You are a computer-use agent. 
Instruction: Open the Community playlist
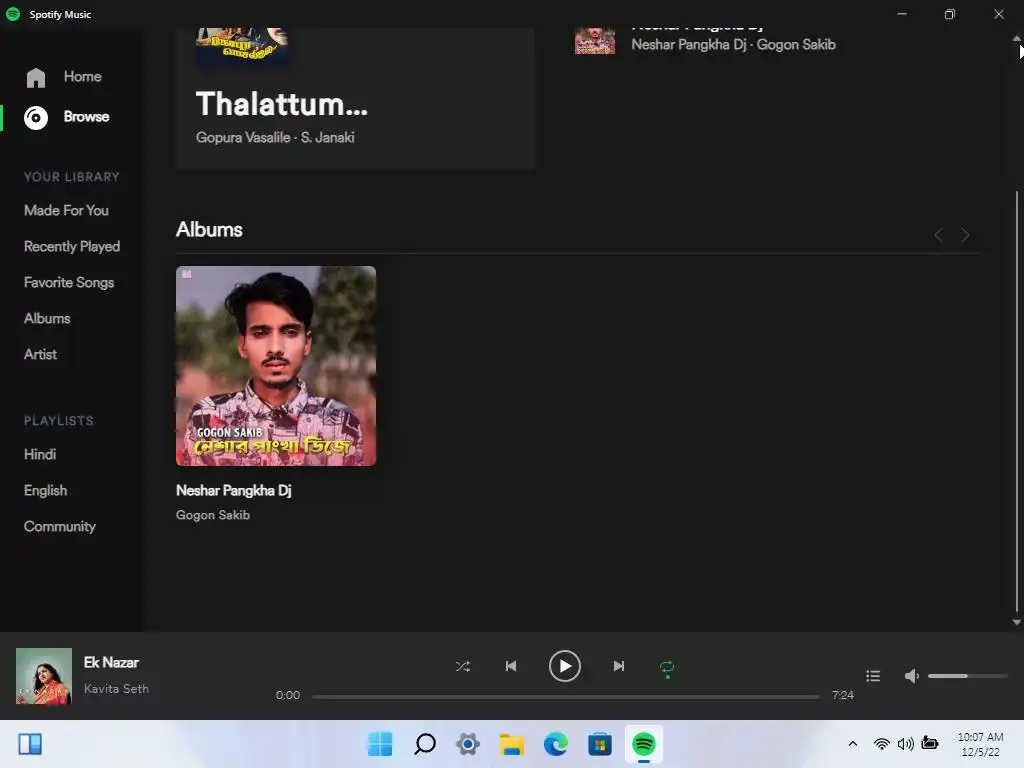[59, 526]
